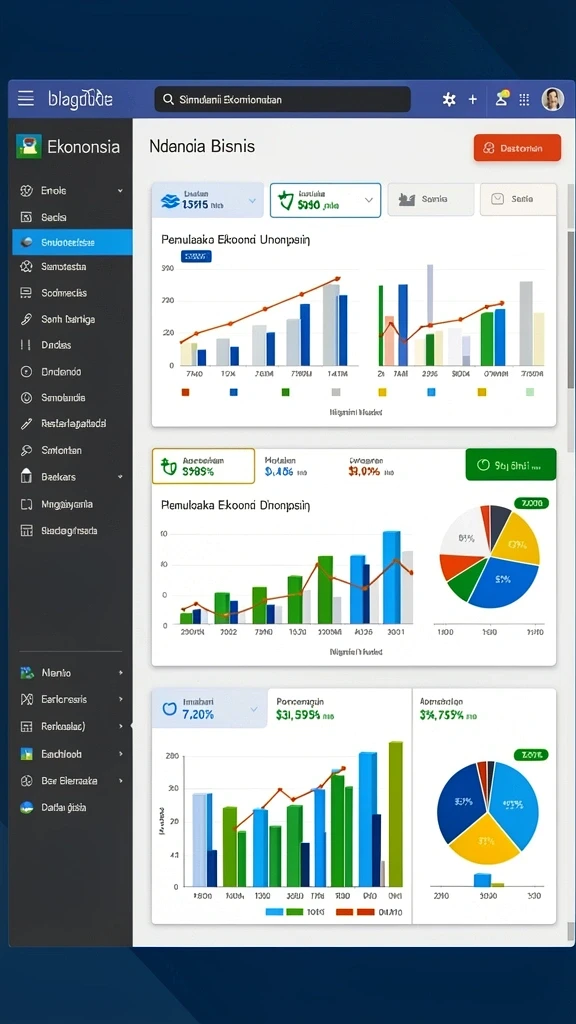Click the orange Destonian button
This screenshot has width=576, height=1024.
coord(517,148)
